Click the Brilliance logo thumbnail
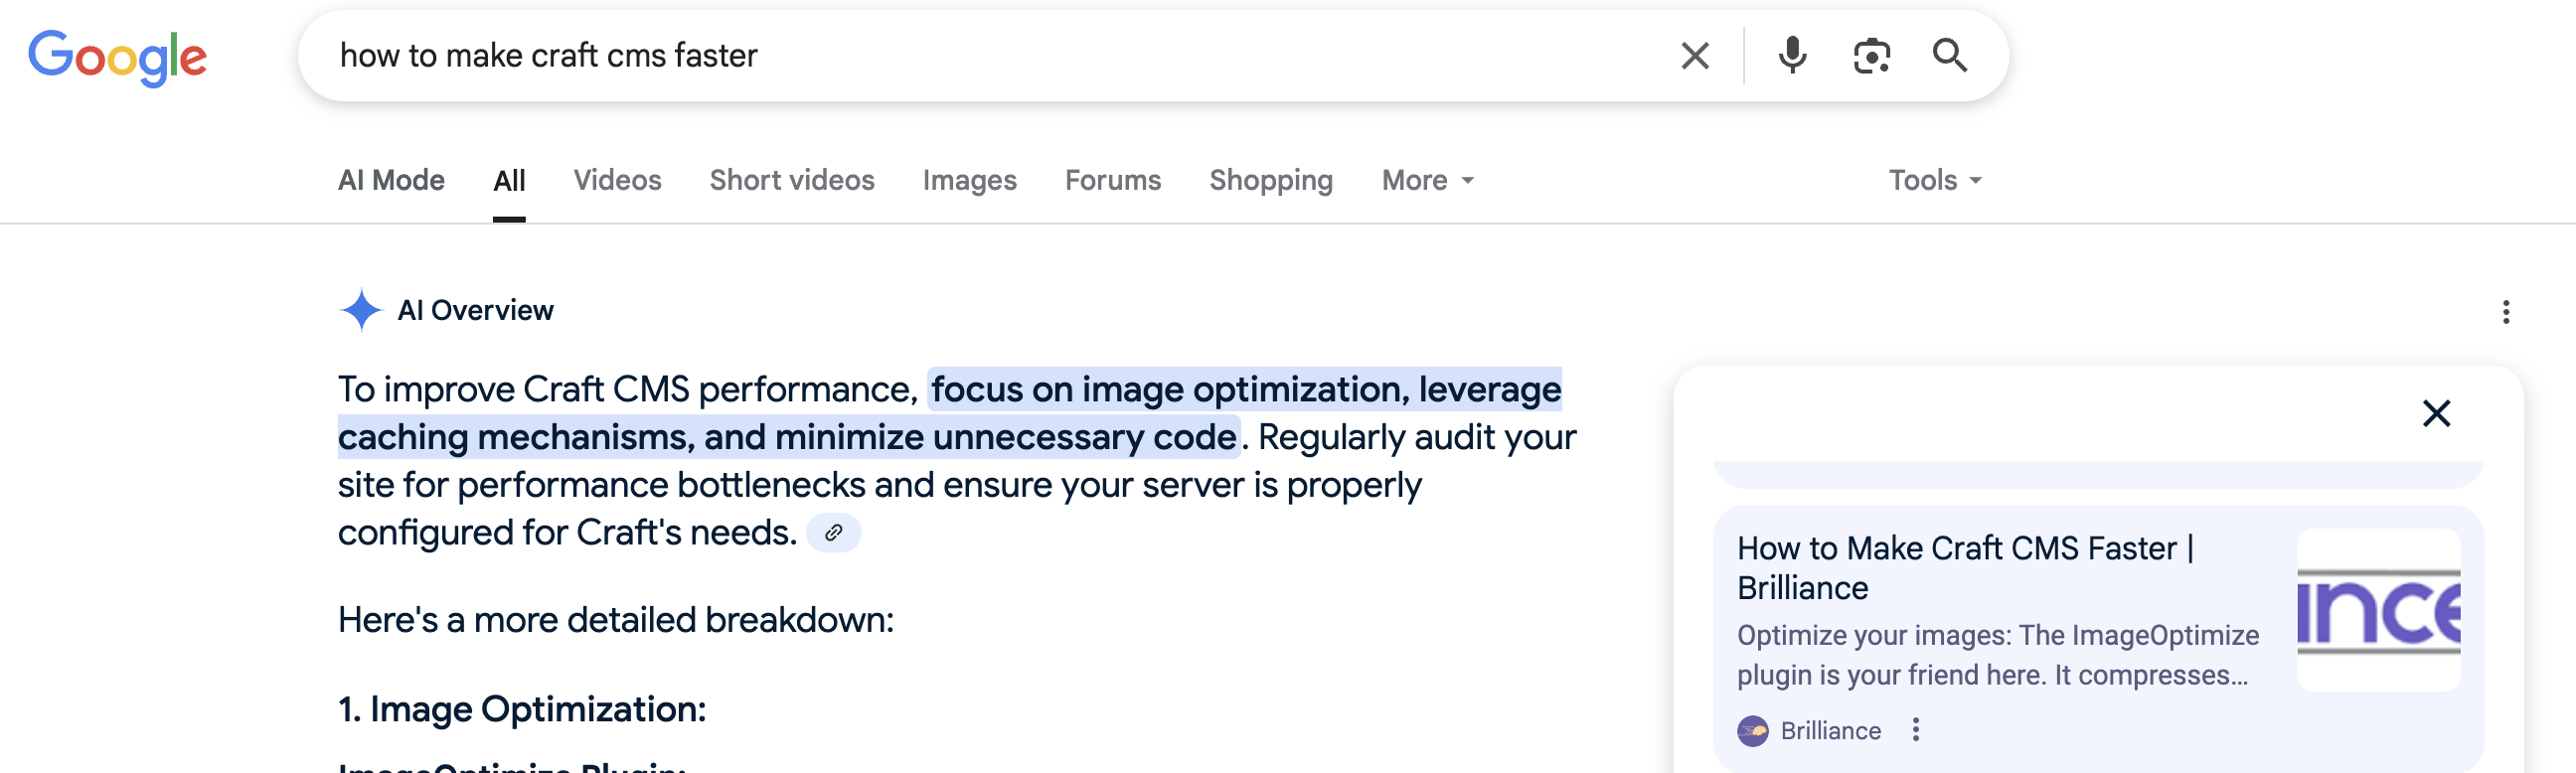The width and height of the screenshot is (2576, 773). point(2378,610)
